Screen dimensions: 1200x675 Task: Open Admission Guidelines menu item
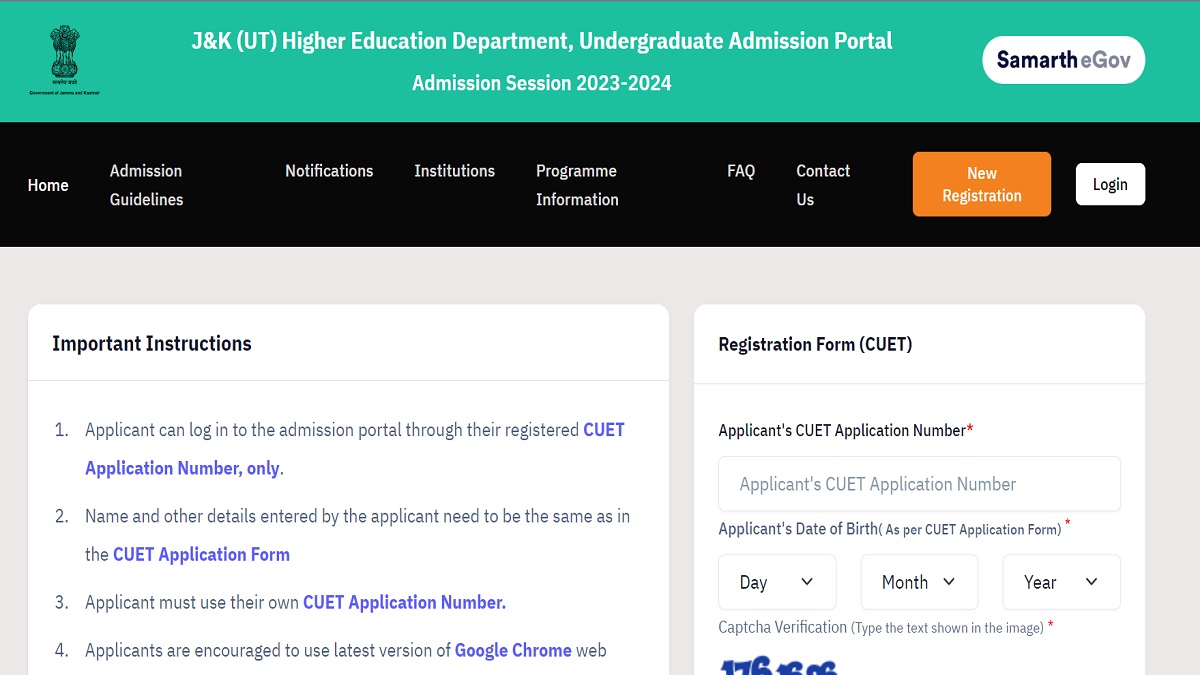click(x=146, y=185)
